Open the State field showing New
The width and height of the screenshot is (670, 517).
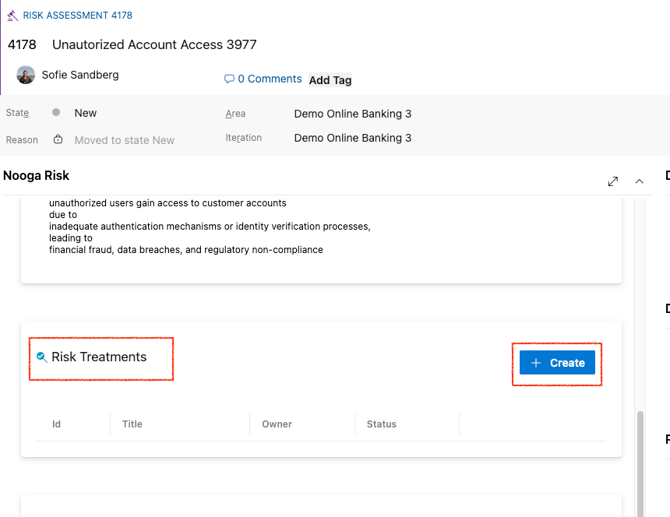click(x=86, y=113)
